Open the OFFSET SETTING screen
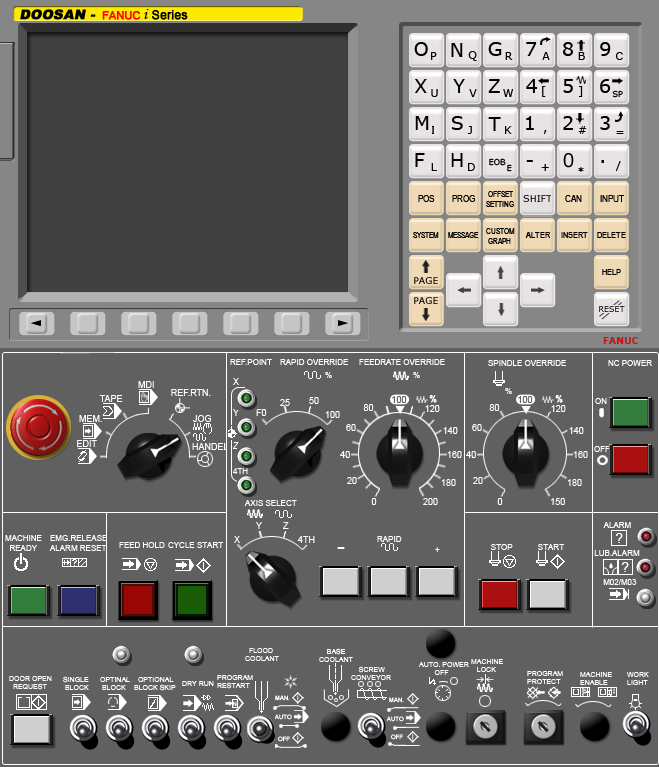 pos(500,198)
